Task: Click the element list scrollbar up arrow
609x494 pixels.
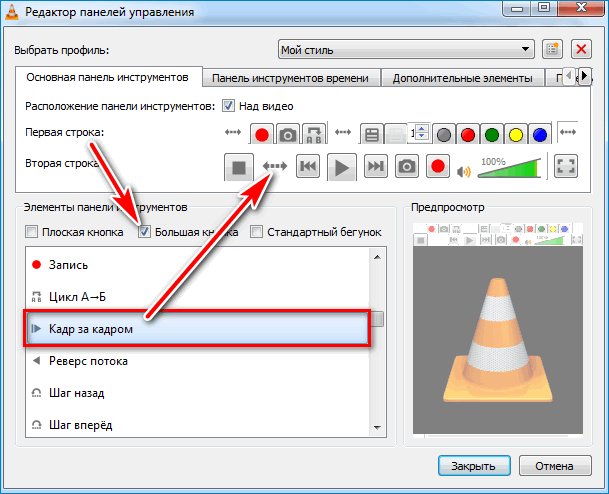Action: click(x=377, y=257)
